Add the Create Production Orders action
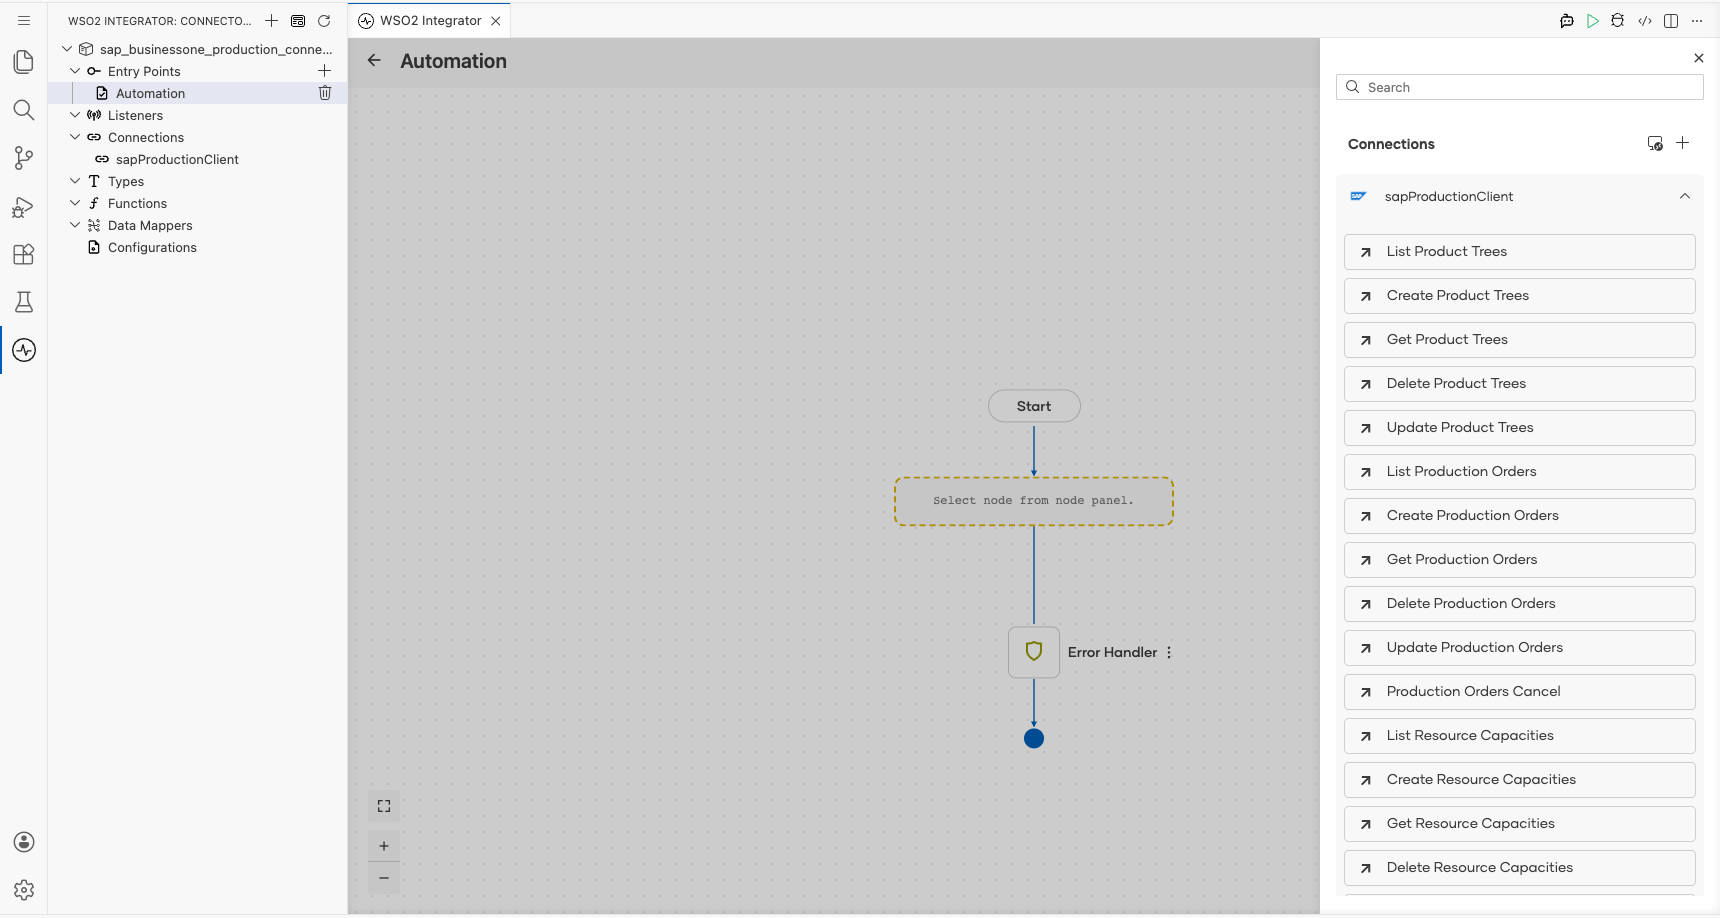Viewport: 1720px width, 918px height. click(1520, 516)
